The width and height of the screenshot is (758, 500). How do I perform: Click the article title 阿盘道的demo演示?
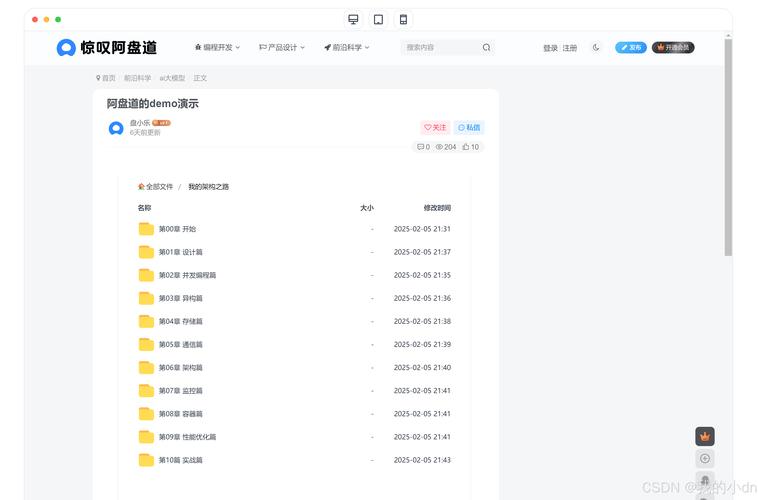pos(153,103)
